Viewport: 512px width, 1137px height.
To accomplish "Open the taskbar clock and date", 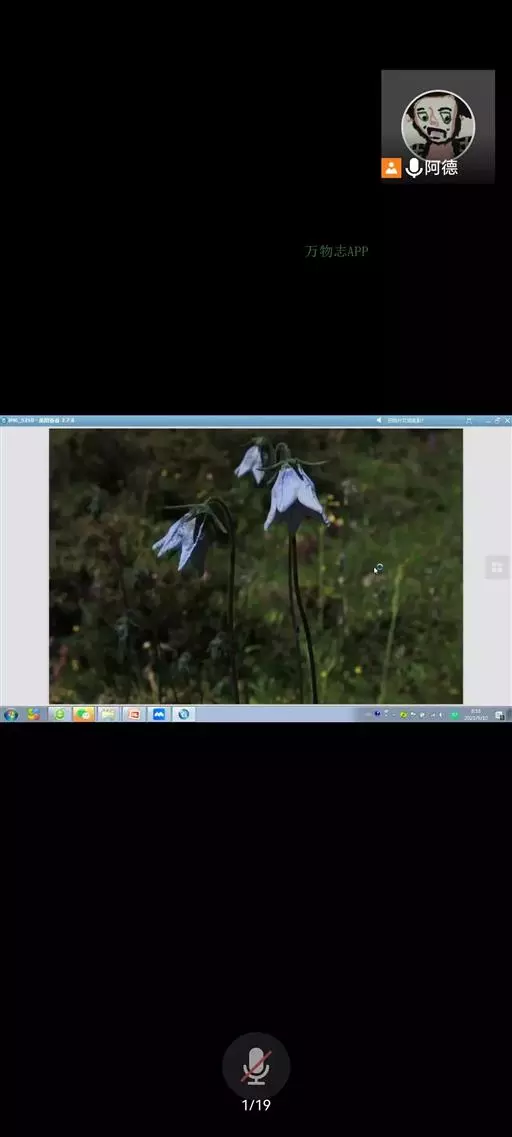I will tap(476, 714).
